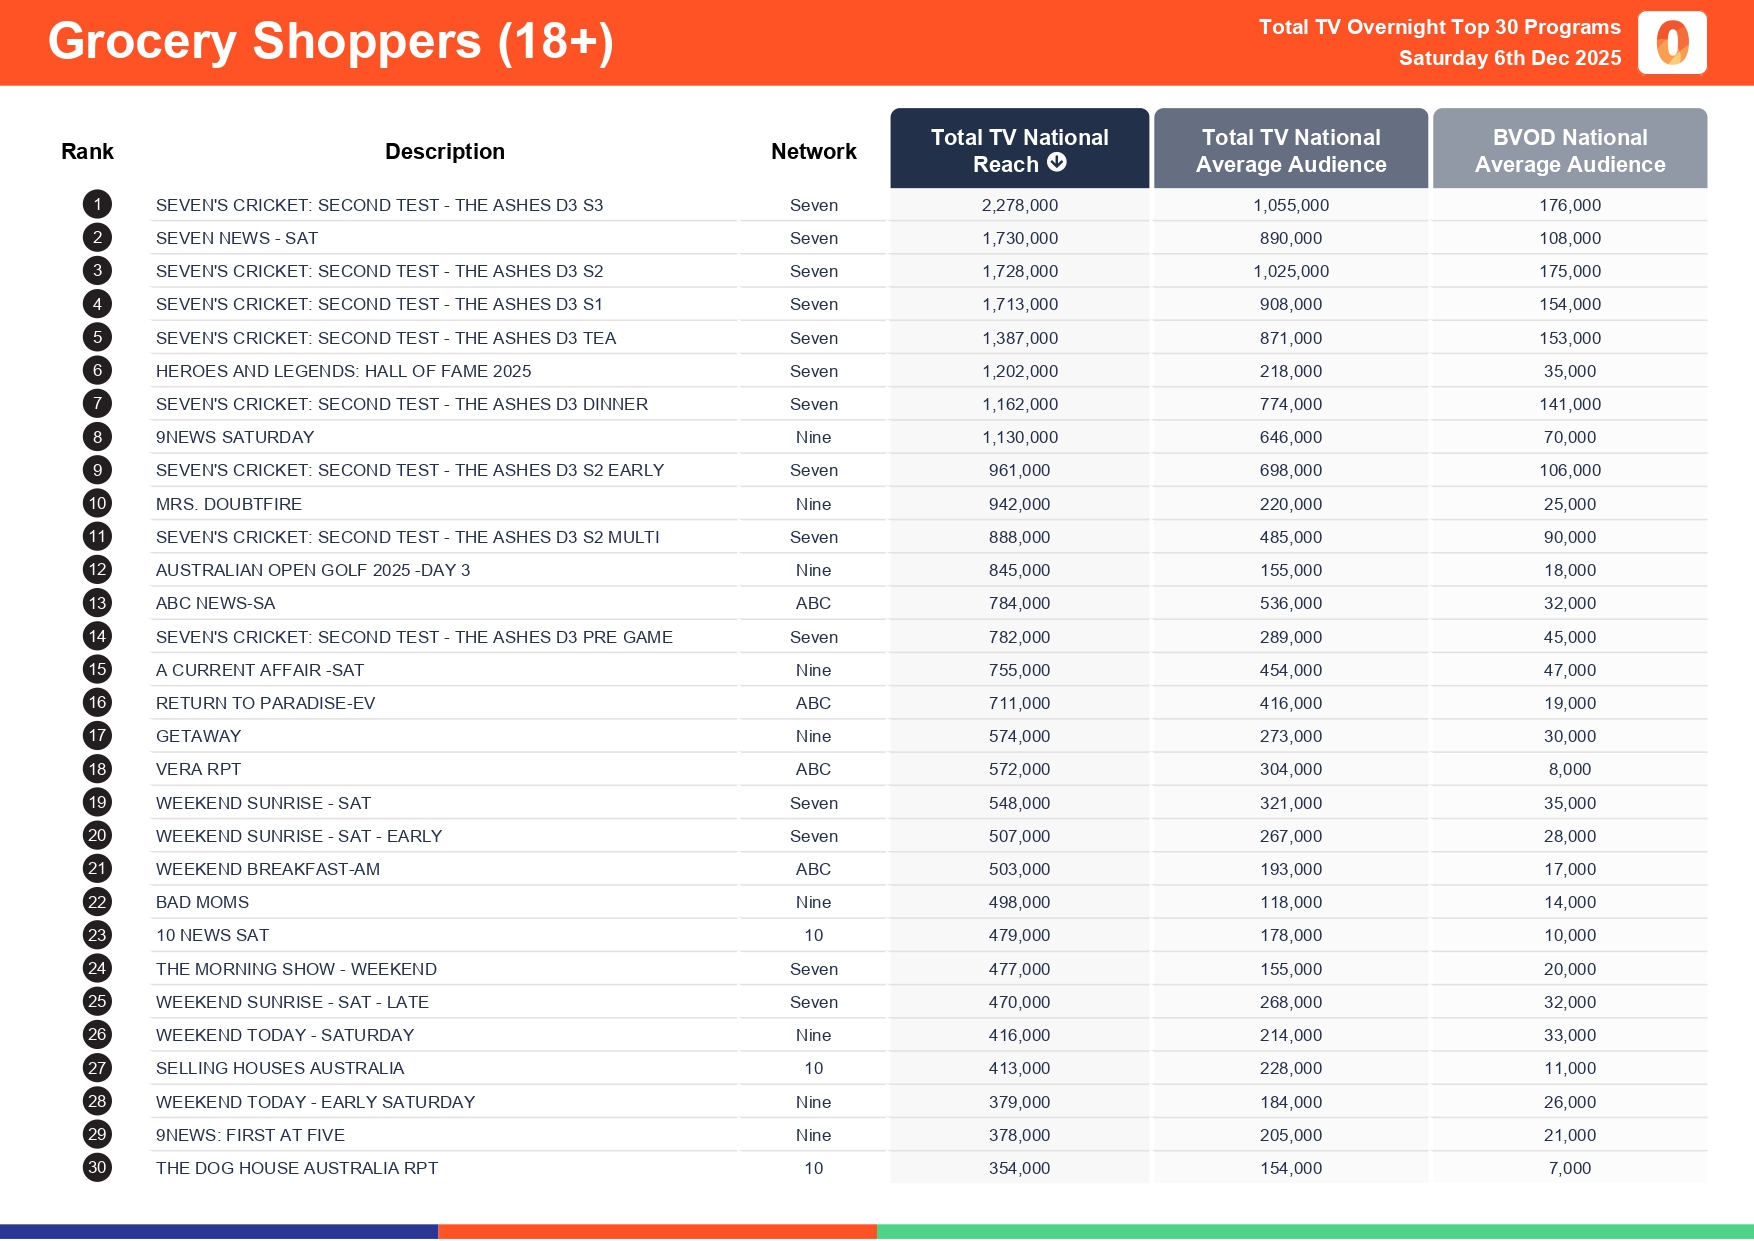Click the sort arrow beside Total TV National Reach
The width and height of the screenshot is (1754, 1241).
[x=1057, y=163]
